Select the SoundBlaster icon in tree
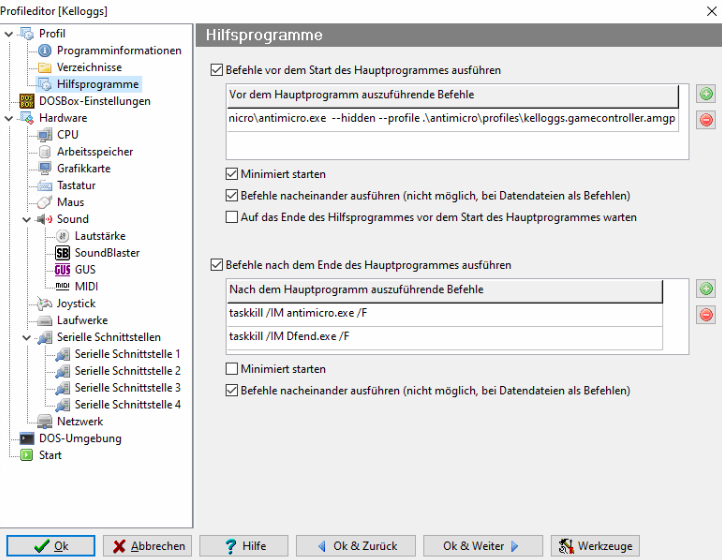 tap(62, 253)
